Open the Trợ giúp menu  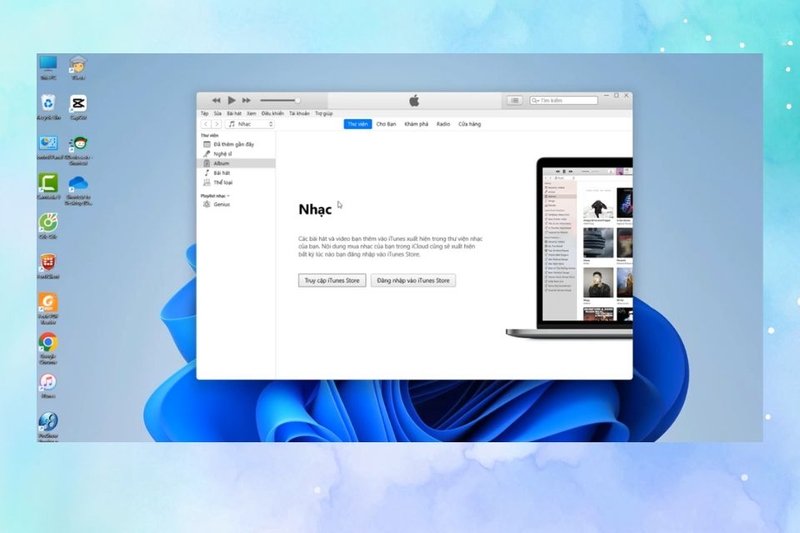pos(324,113)
